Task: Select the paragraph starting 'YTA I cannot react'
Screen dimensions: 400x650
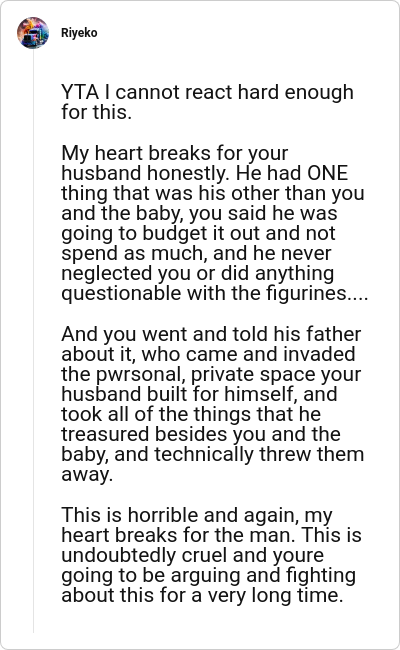Action: tap(207, 102)
